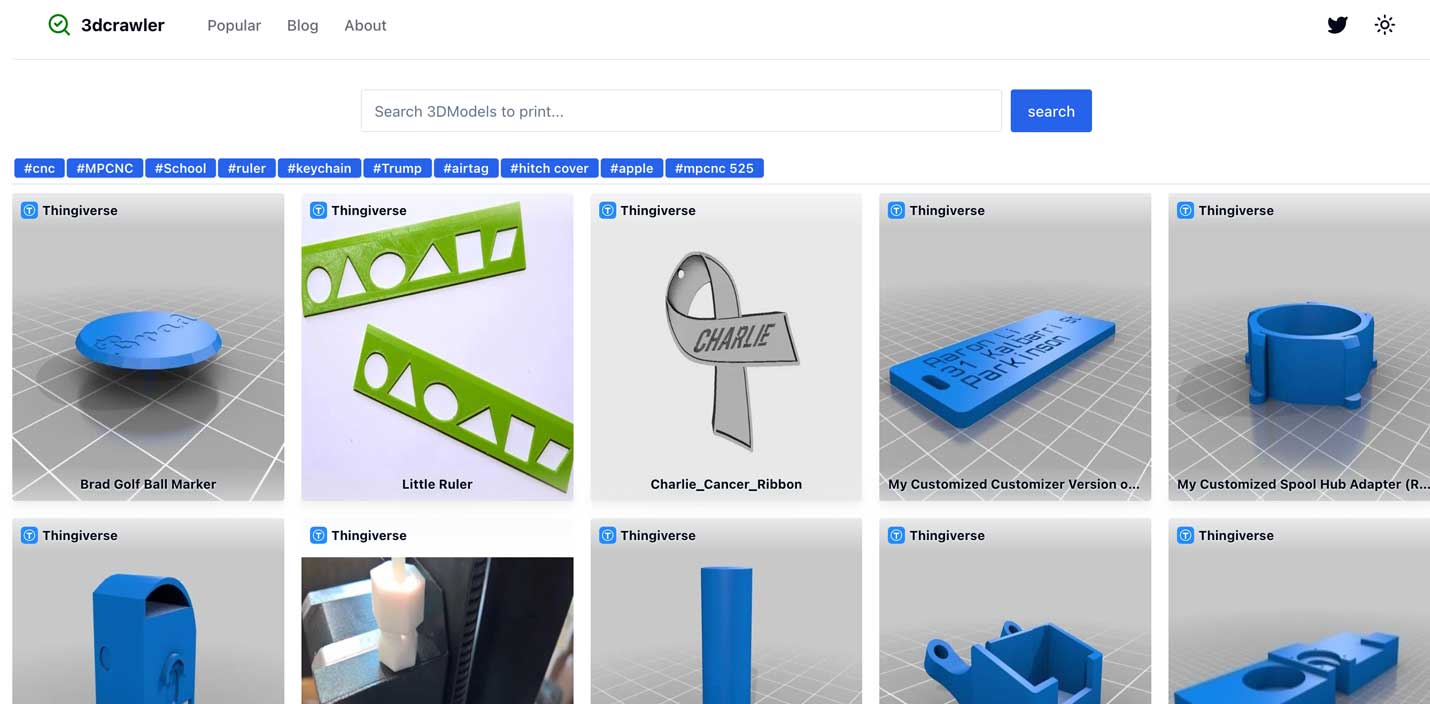The image size is (1430, 704).
Task: Open the Blog page
Action: click(302, 24)
